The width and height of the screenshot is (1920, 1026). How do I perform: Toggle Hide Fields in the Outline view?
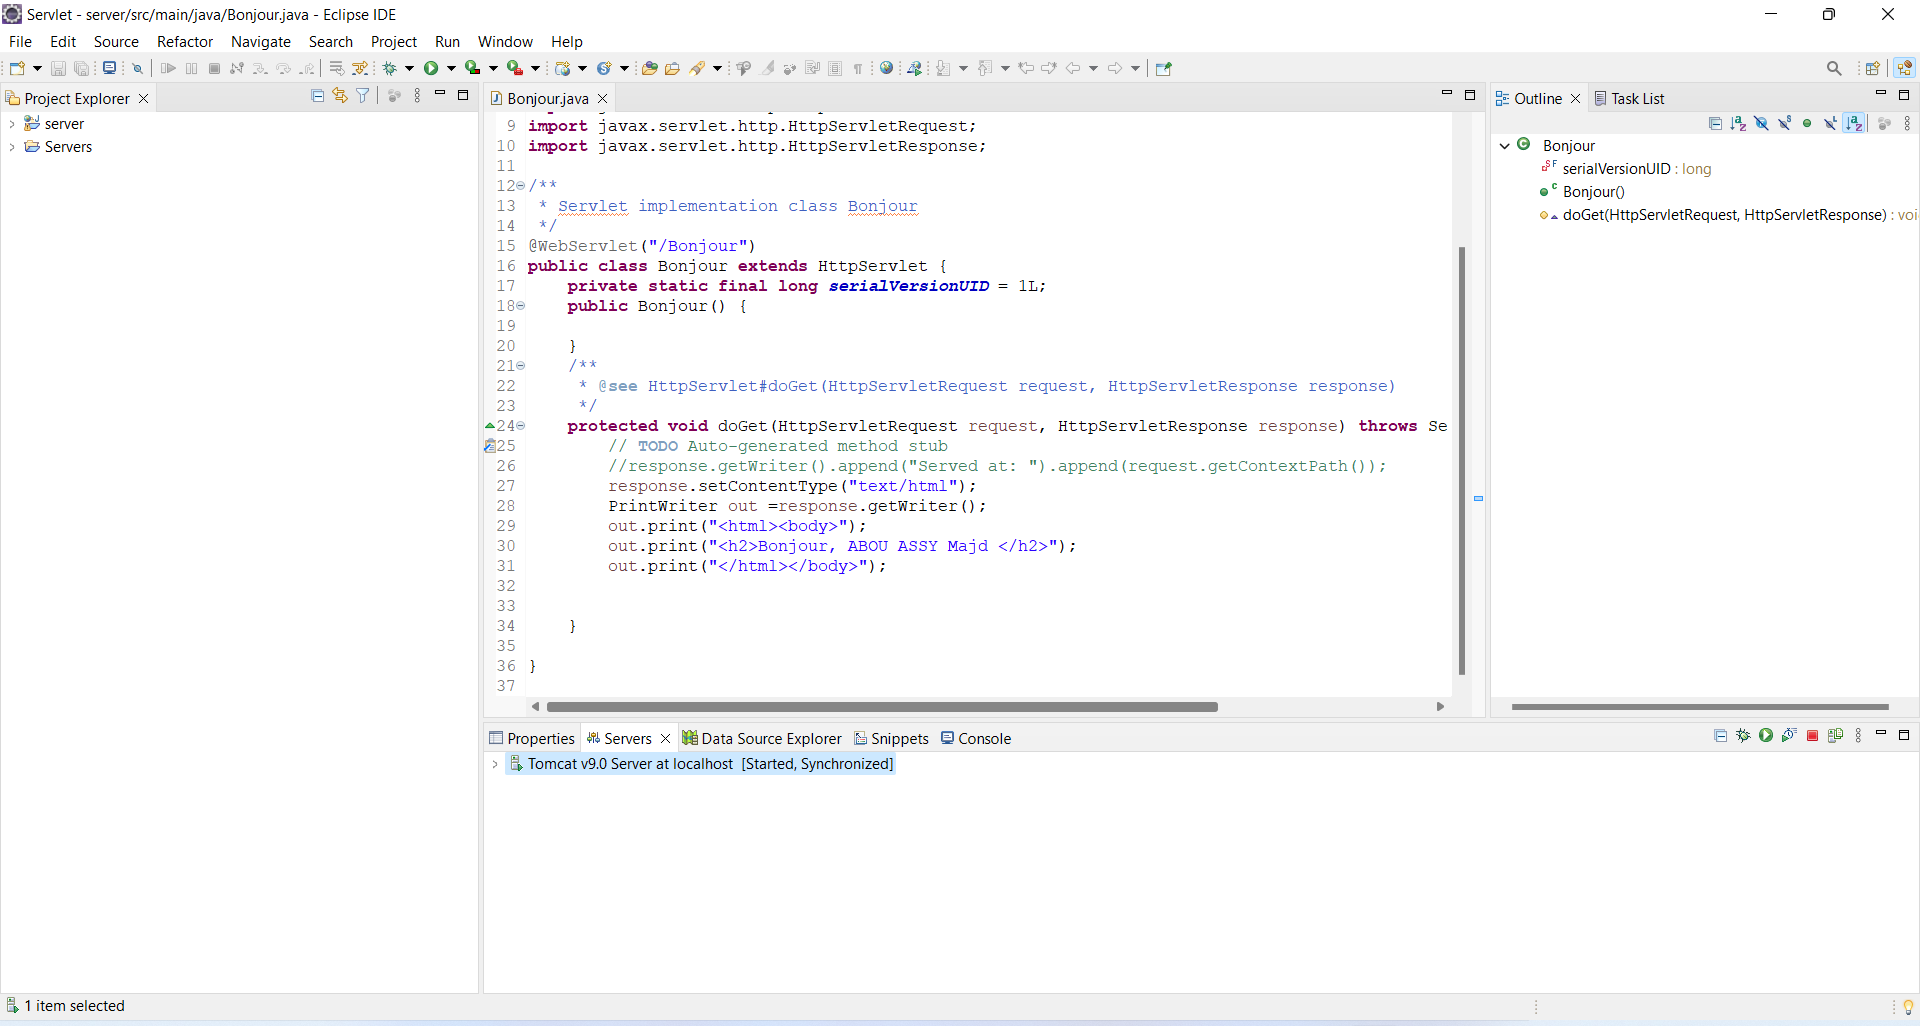pyautogui.click(x=1761, y=122)
